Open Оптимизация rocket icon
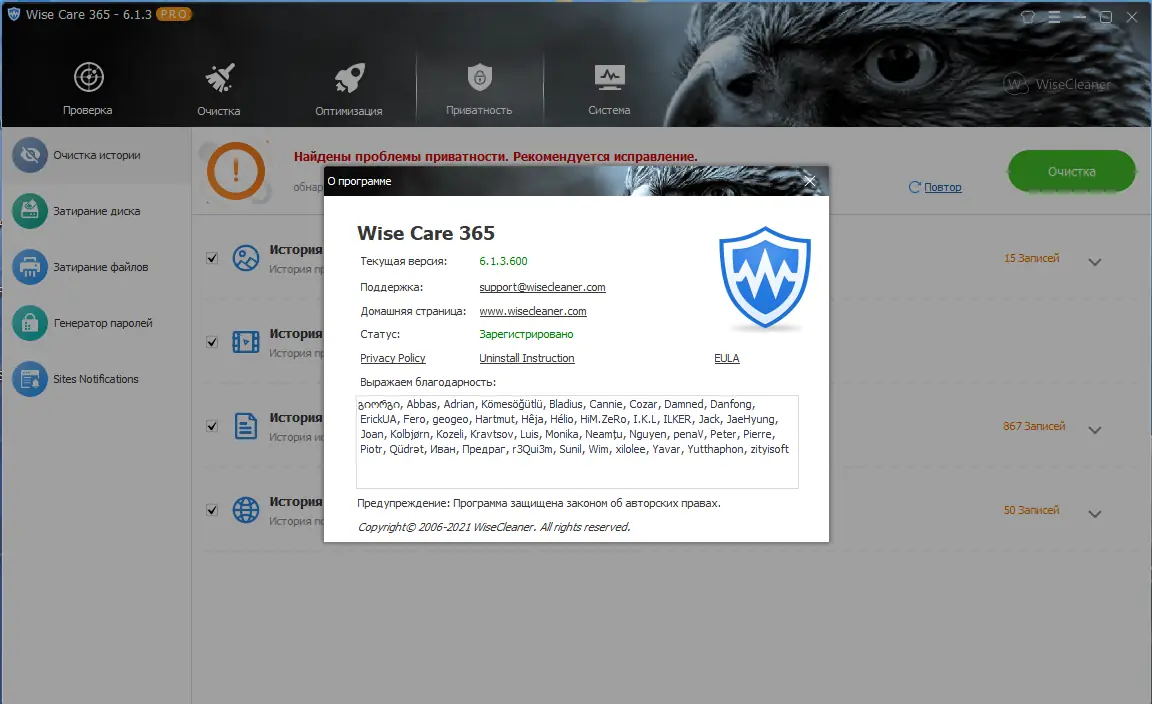 (x=349, y=77)
